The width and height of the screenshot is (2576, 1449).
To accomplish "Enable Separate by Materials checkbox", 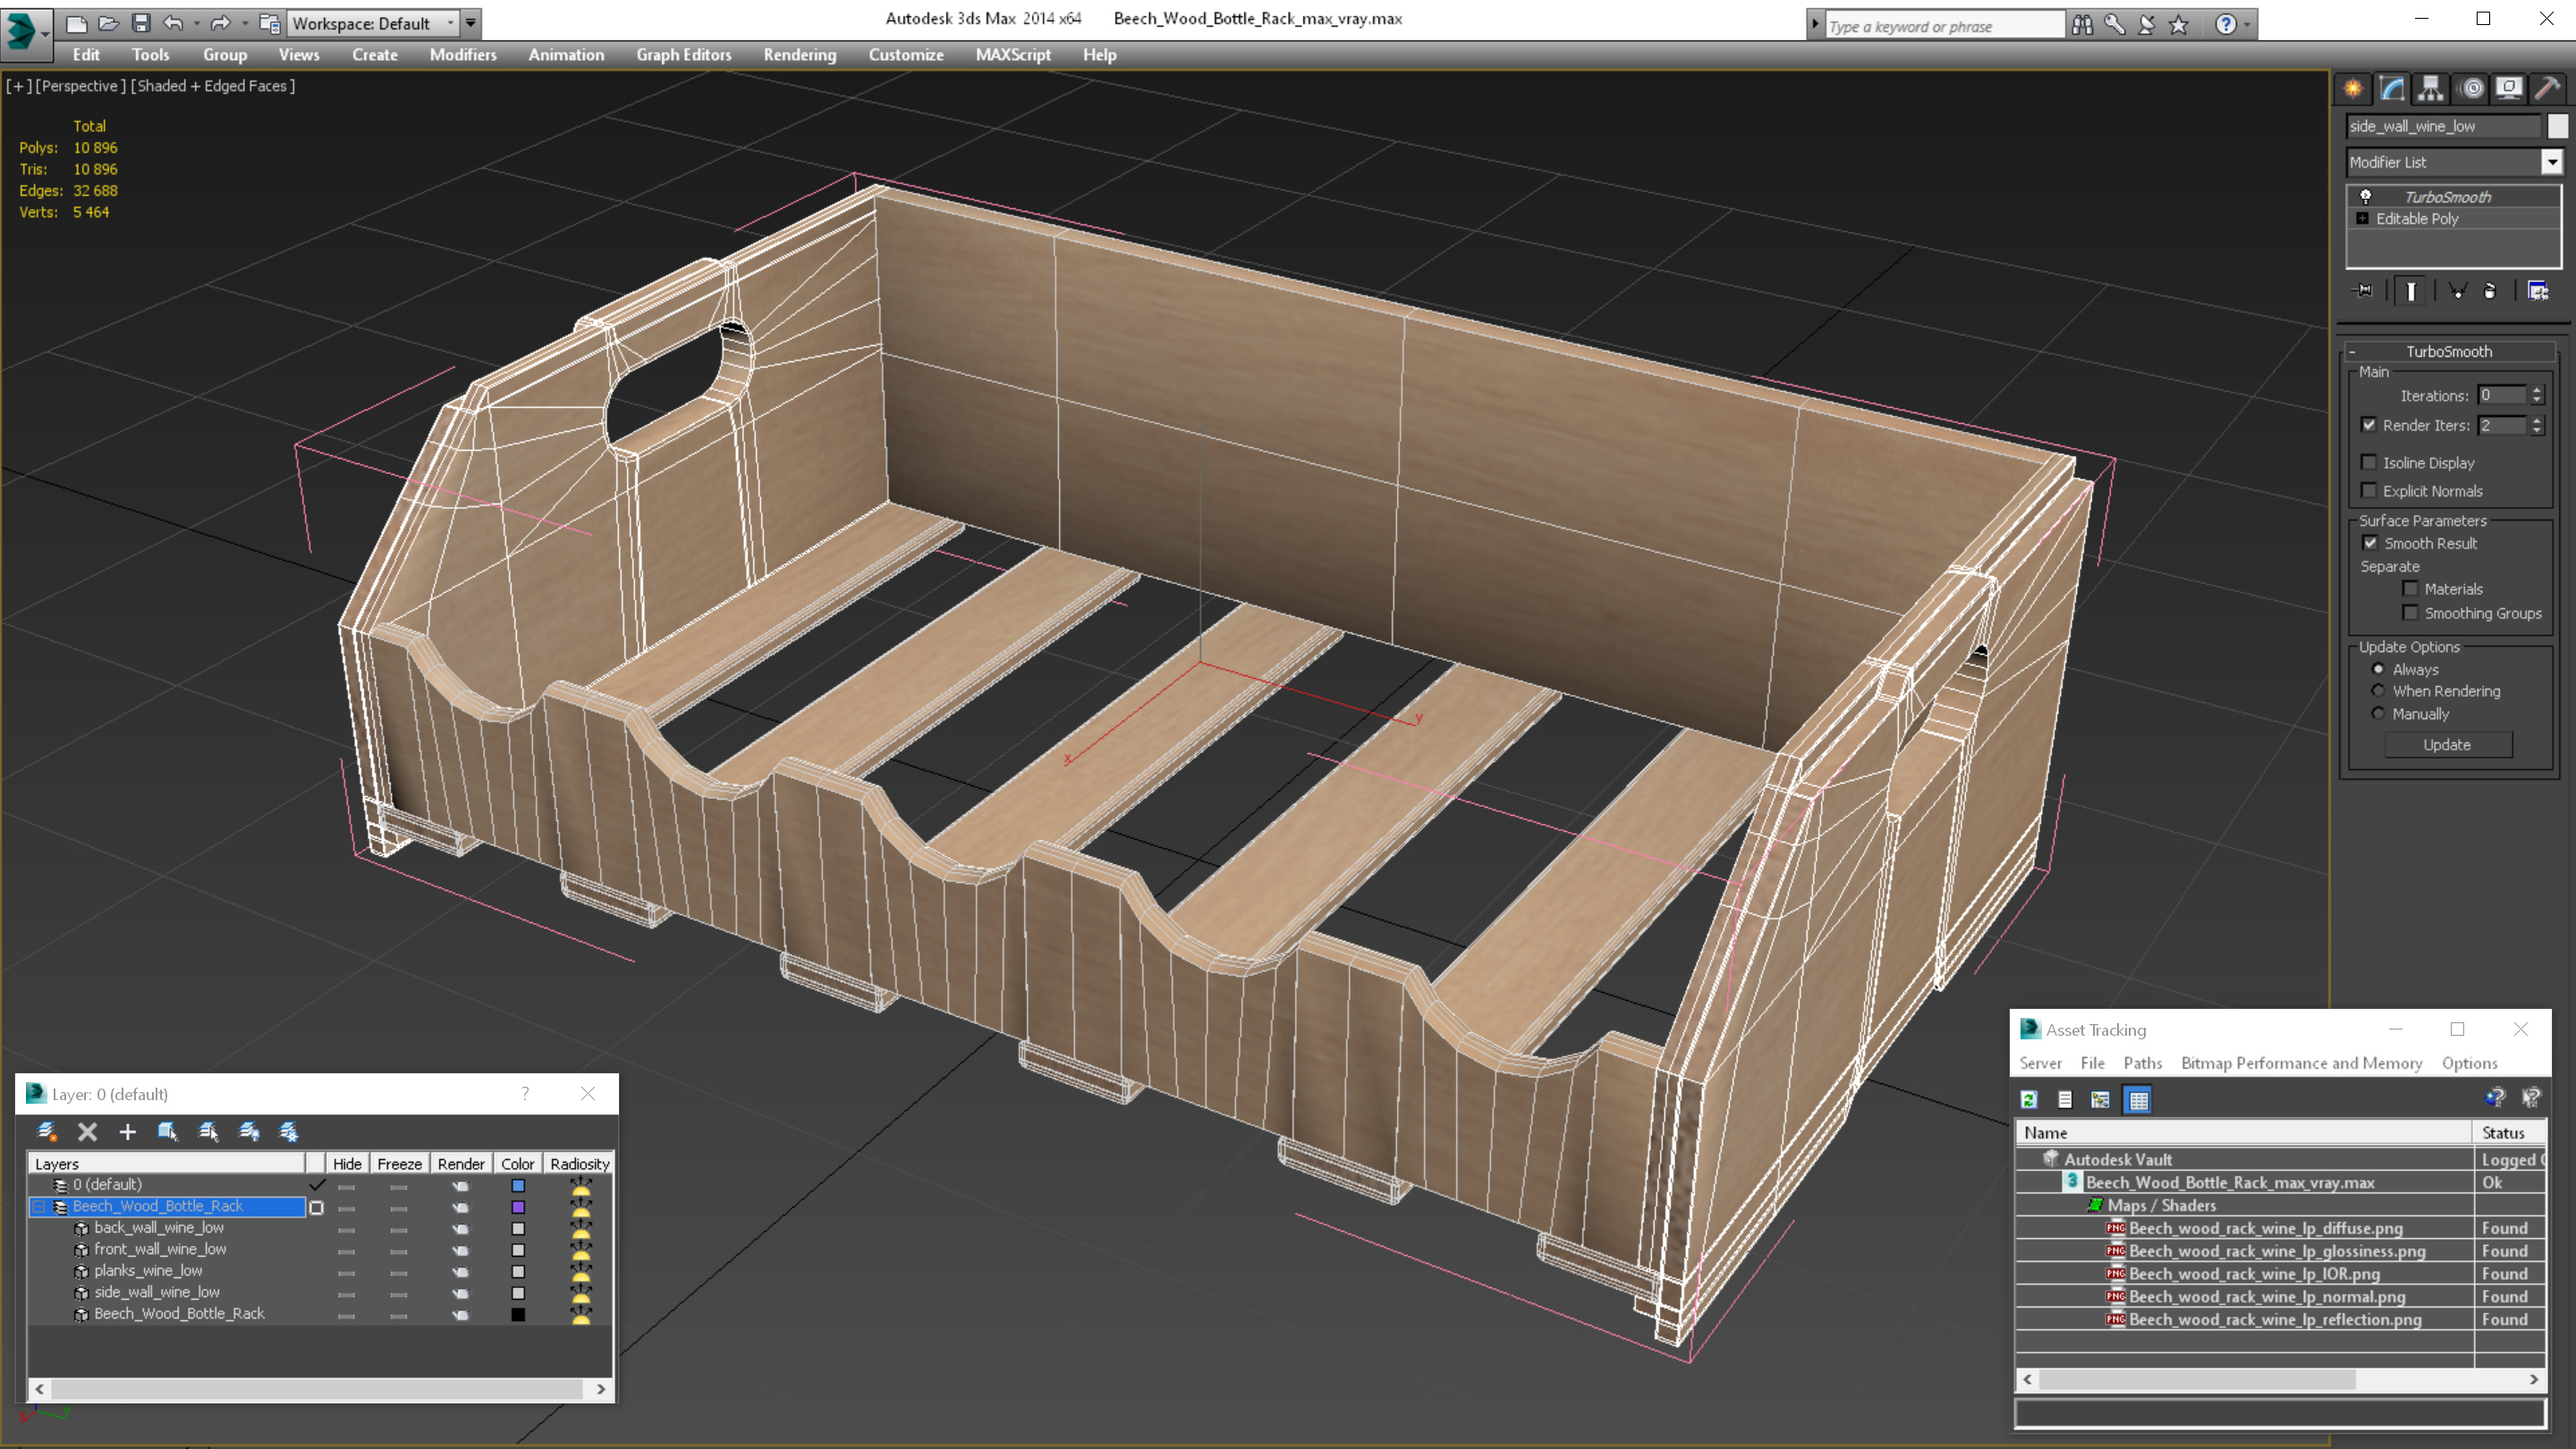I will tap(2411, 589).
